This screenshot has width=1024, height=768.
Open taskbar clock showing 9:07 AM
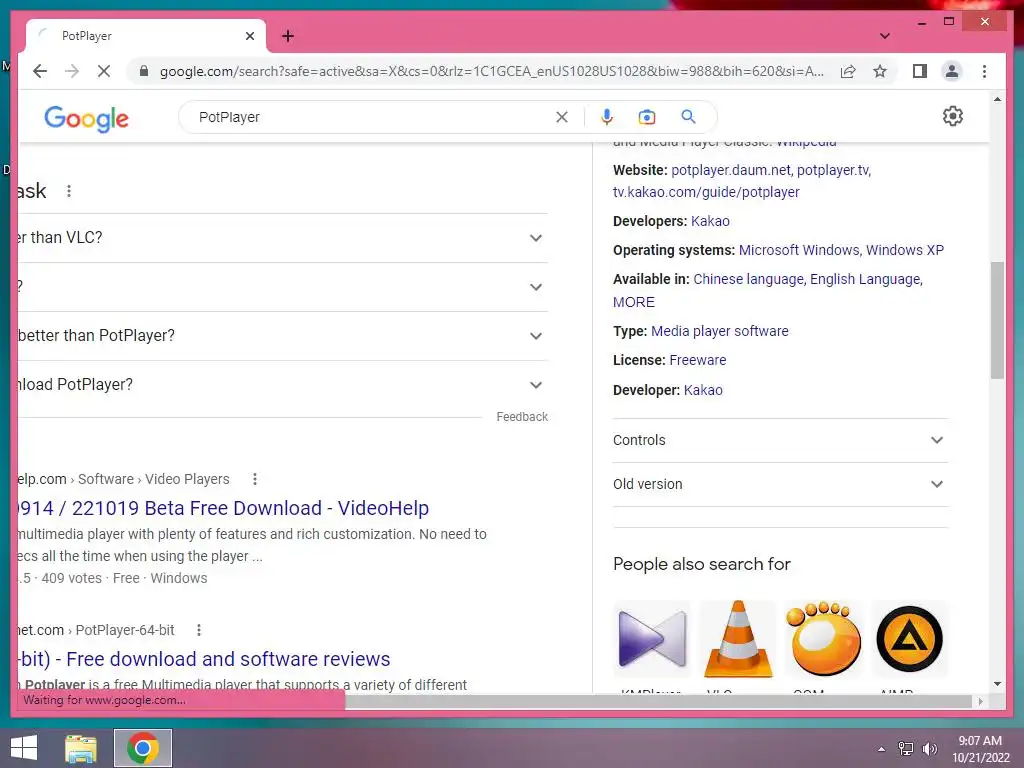pyautogui.click(x=980, y=749)
